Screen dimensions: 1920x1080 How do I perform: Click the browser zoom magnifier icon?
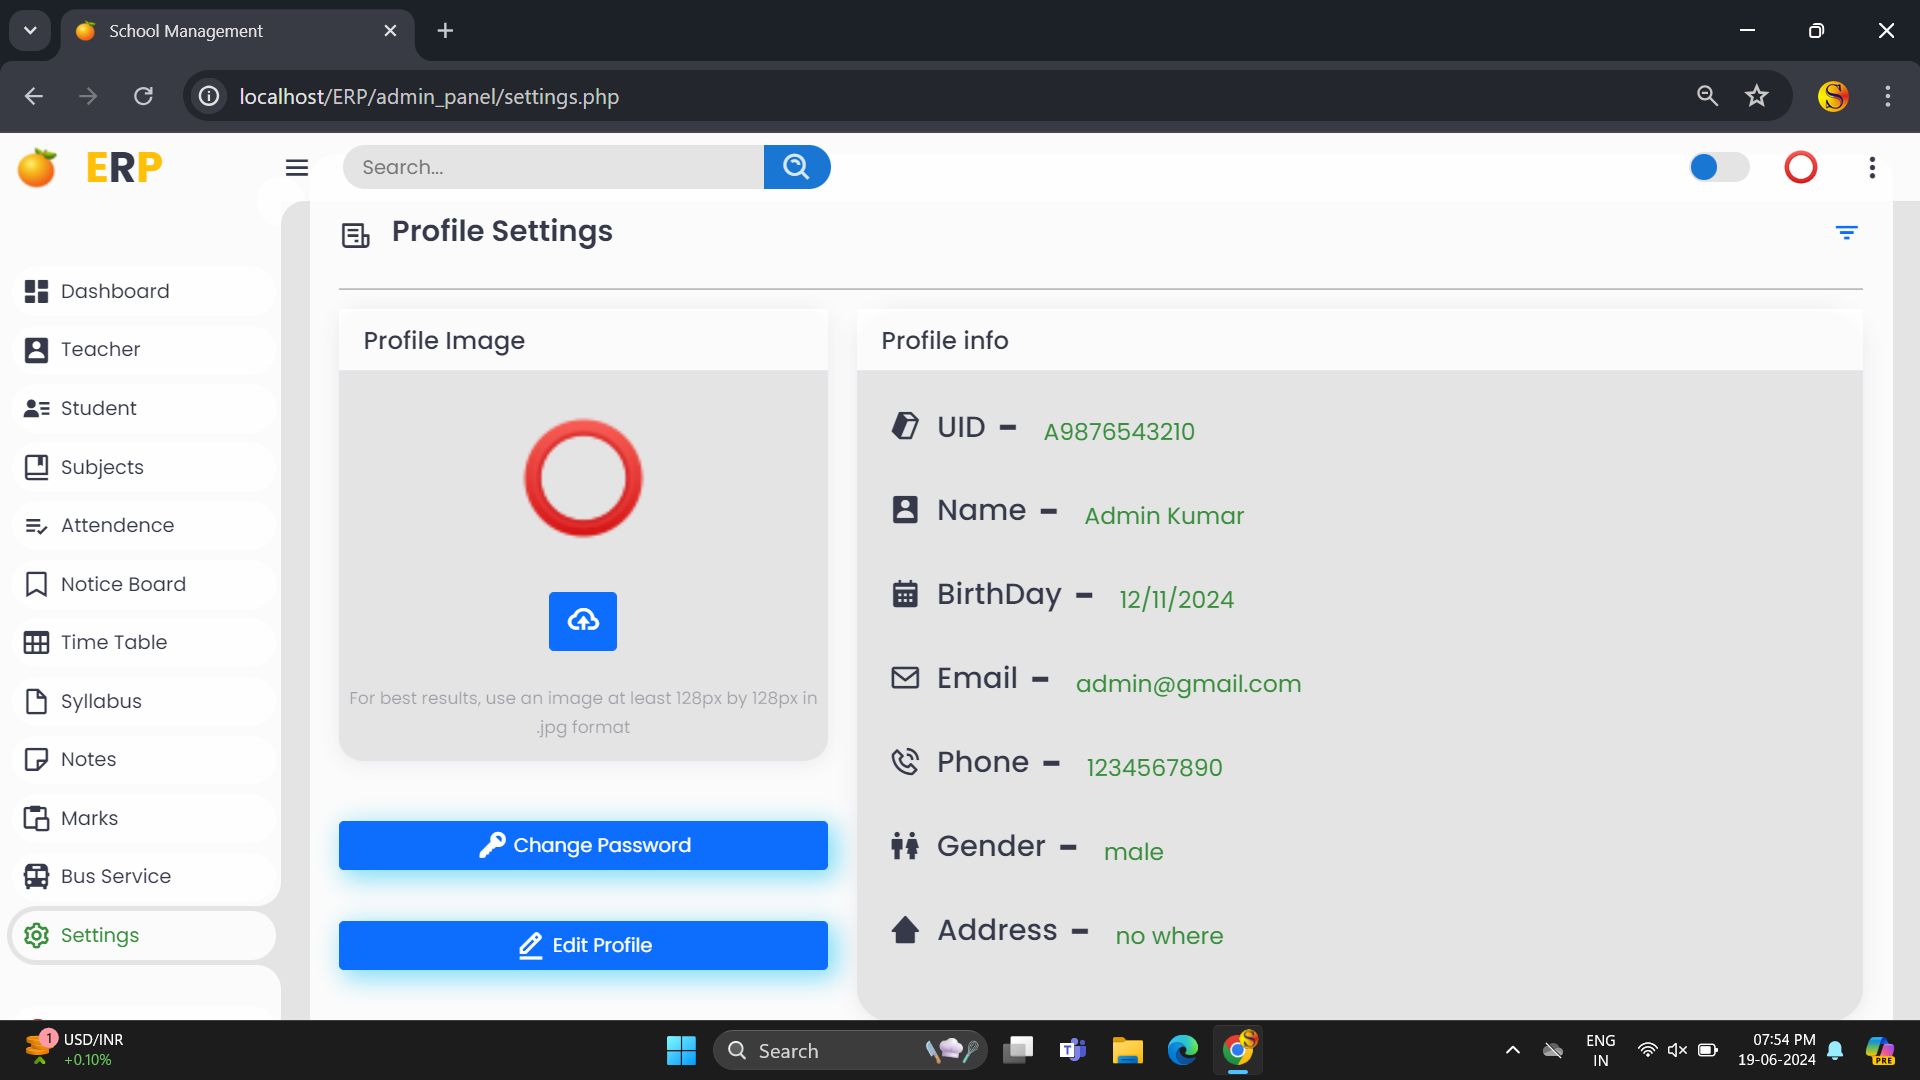coord(1707,96)
